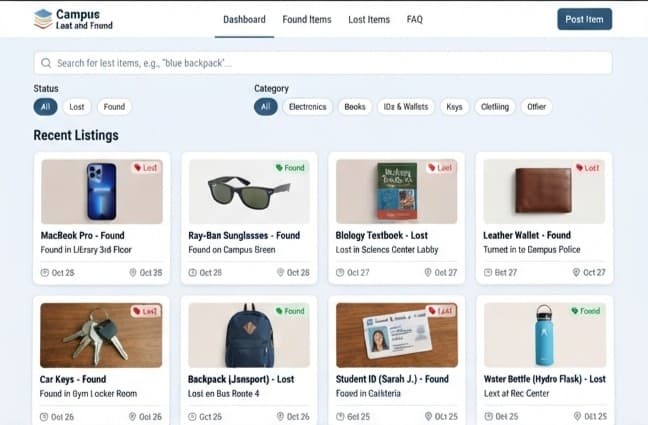Click the Found tag on the Water Bottle card

tap(585, 311)
